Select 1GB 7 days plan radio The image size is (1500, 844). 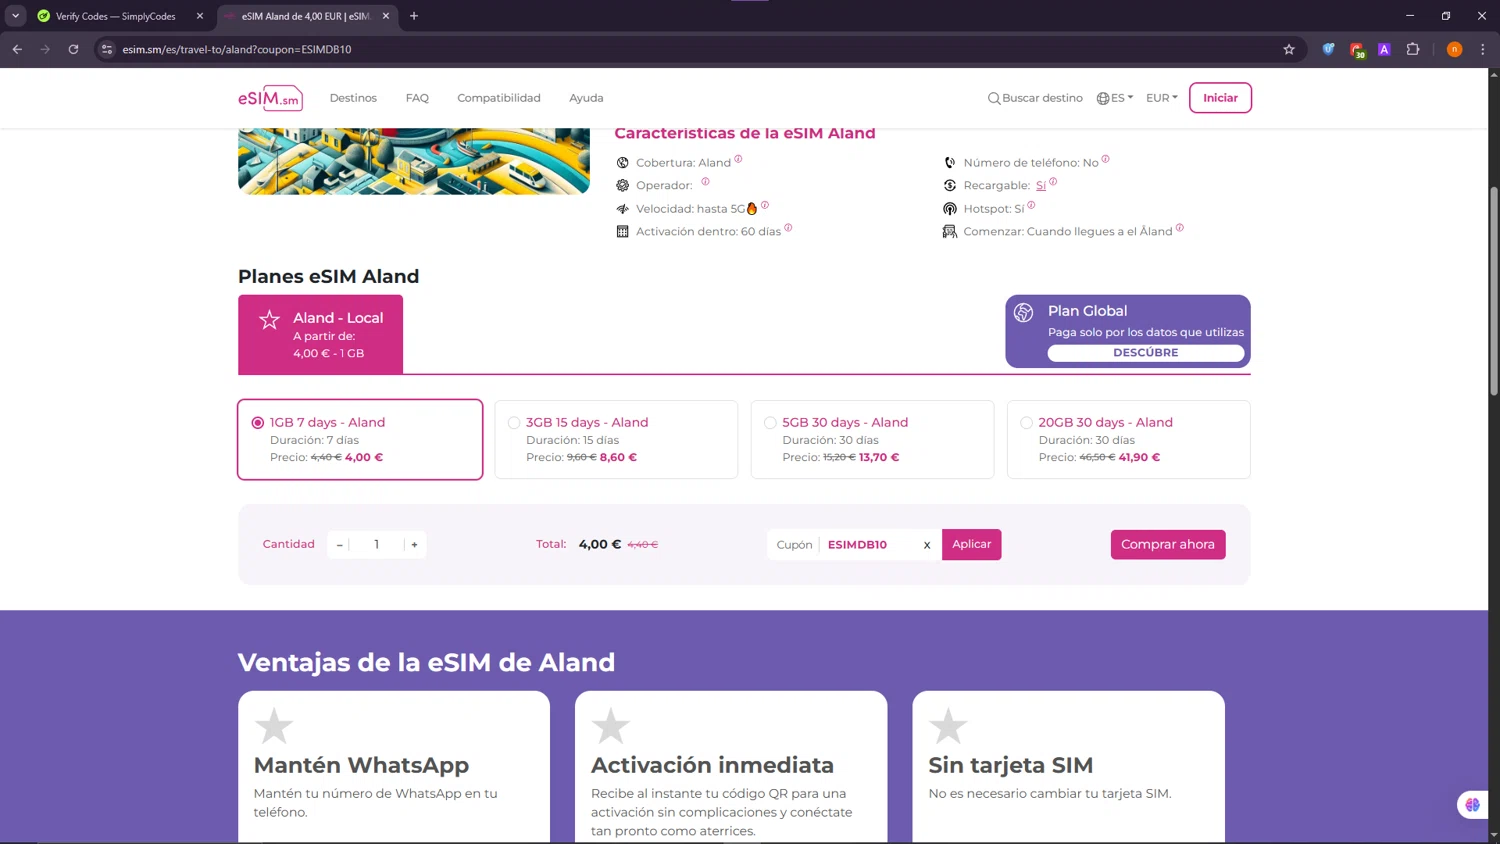coord(258,423)
